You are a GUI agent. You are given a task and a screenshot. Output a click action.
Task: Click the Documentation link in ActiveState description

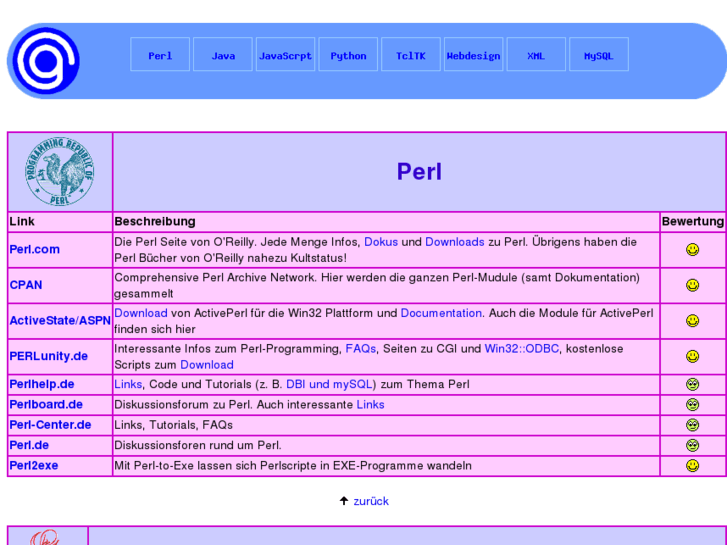click(x=441, y=313)
